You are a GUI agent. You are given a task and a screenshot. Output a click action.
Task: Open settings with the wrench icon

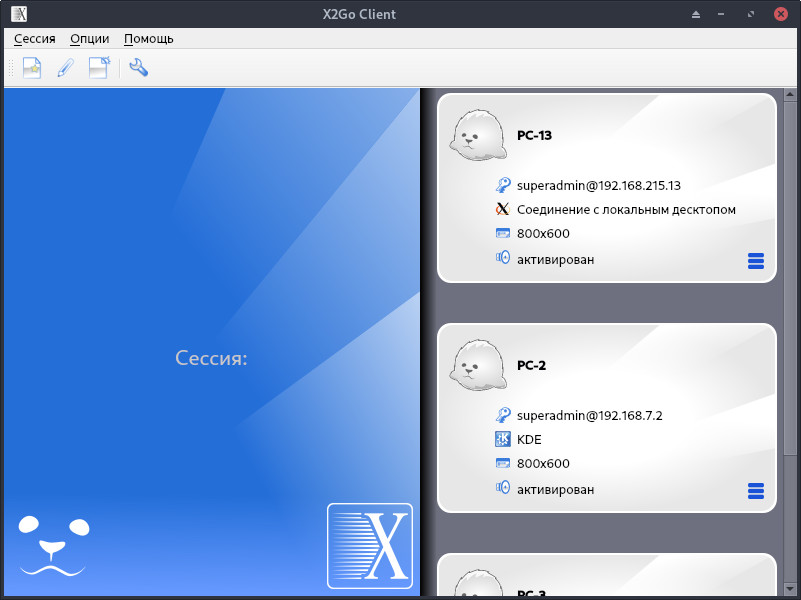tap(138, 68)
